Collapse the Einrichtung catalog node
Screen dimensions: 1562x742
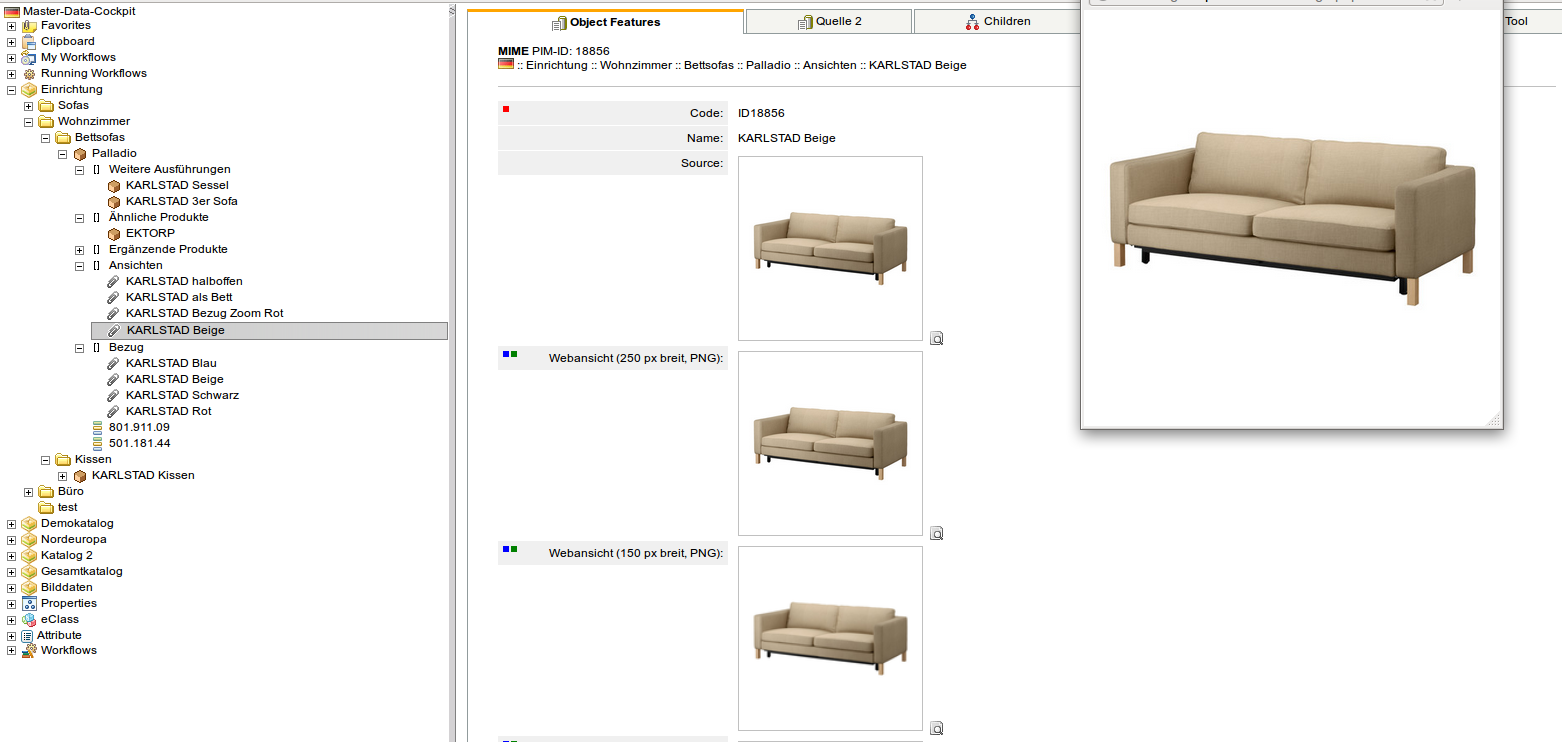coord(11,90)
